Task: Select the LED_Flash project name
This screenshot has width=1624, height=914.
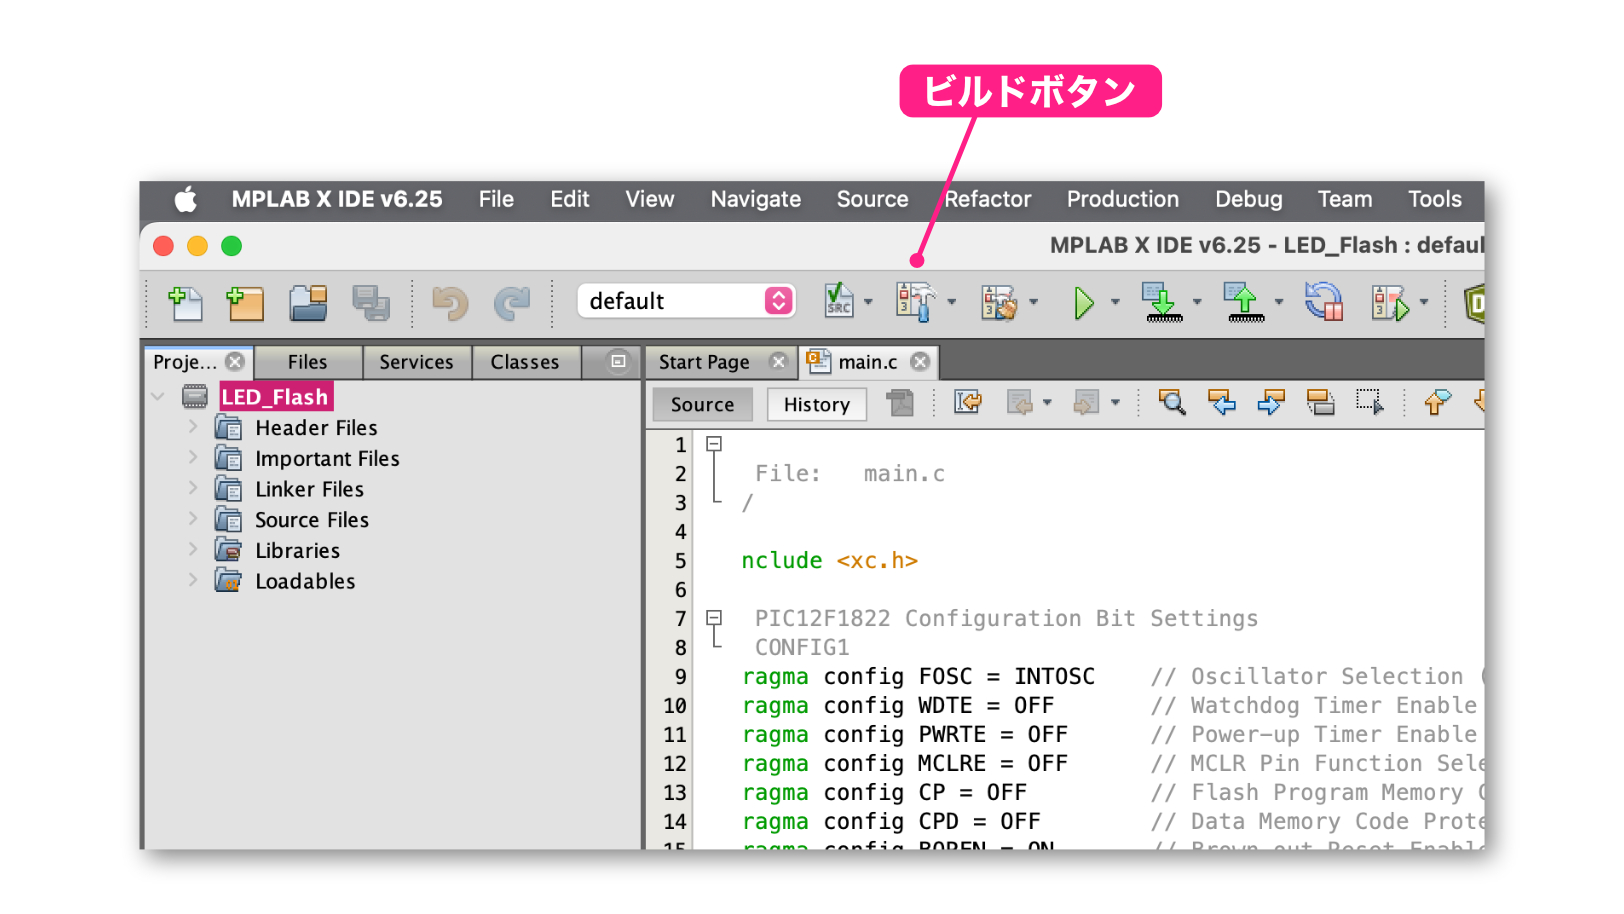Action: pyautogui.click(x=275, y=397)
